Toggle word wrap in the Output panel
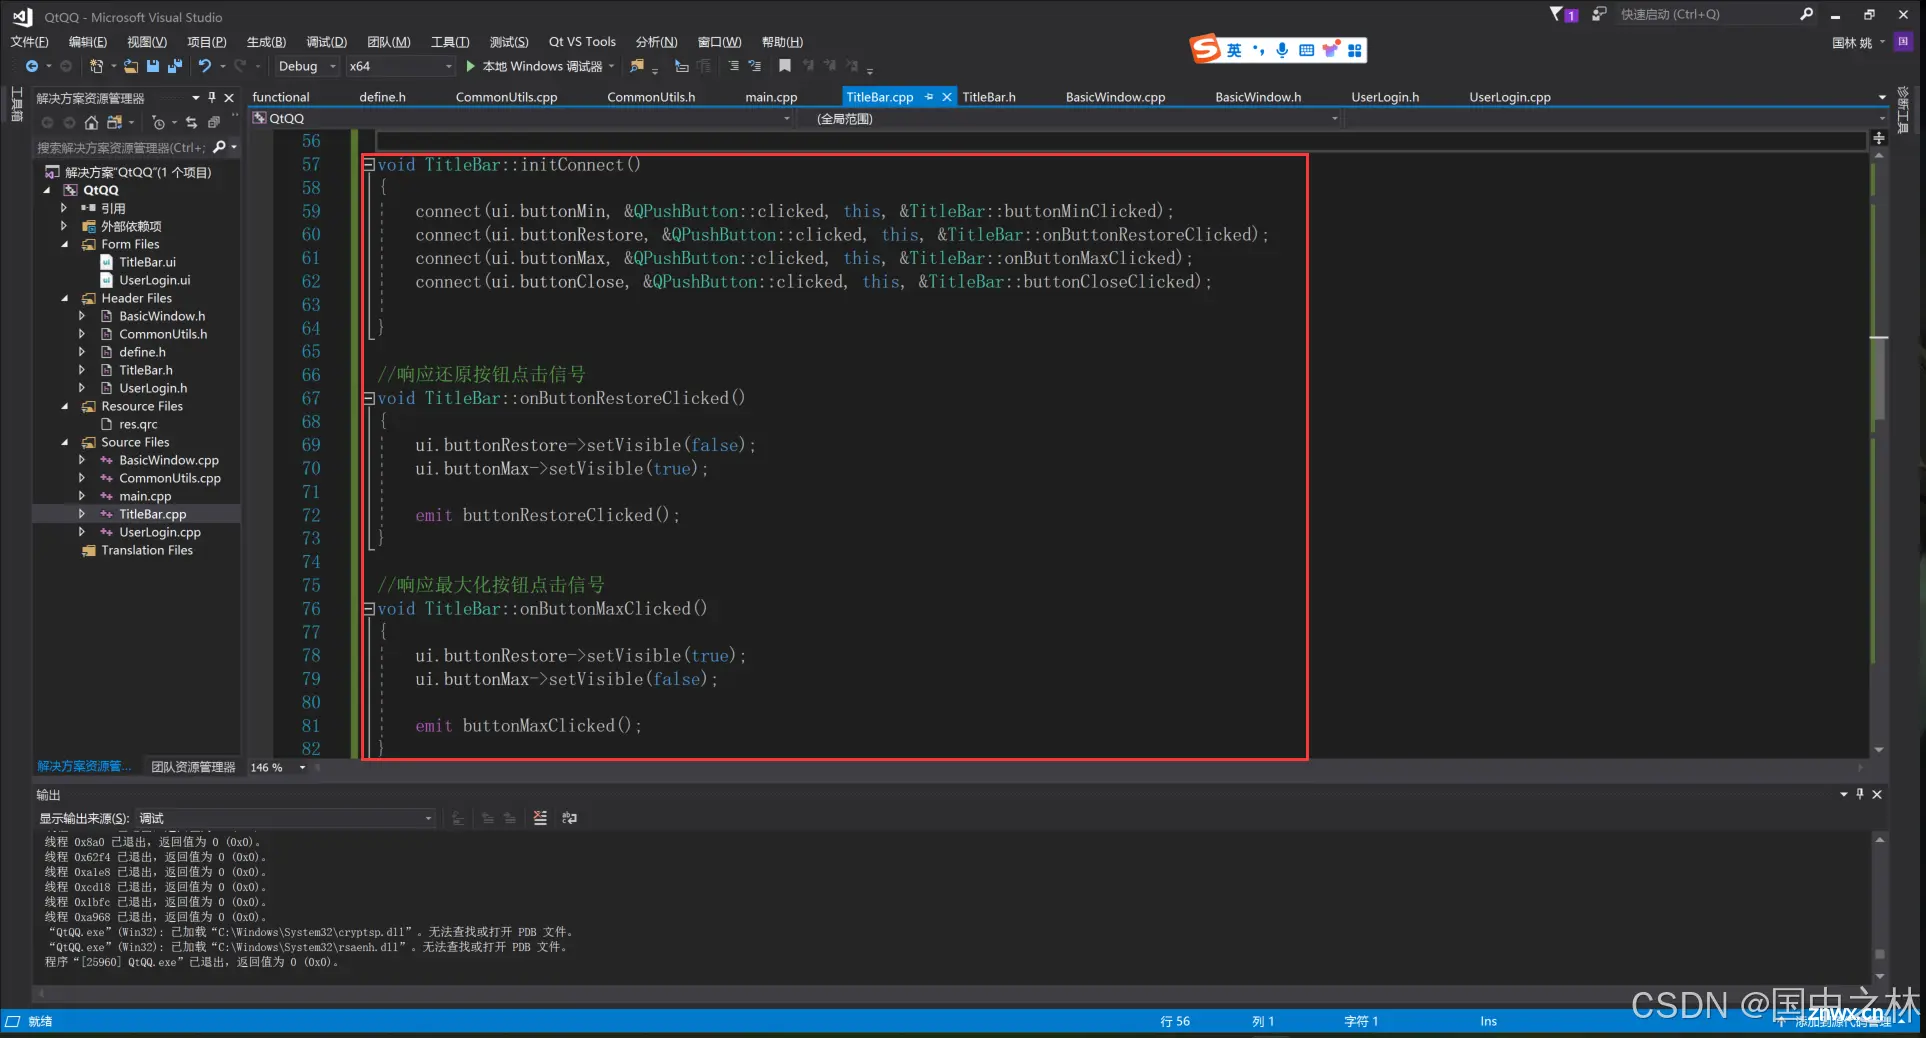1926x1038 pixels. (569, 818)
